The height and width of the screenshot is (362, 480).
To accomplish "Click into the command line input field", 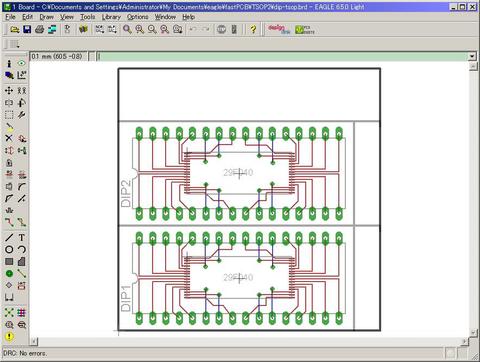I will [282, 56].
